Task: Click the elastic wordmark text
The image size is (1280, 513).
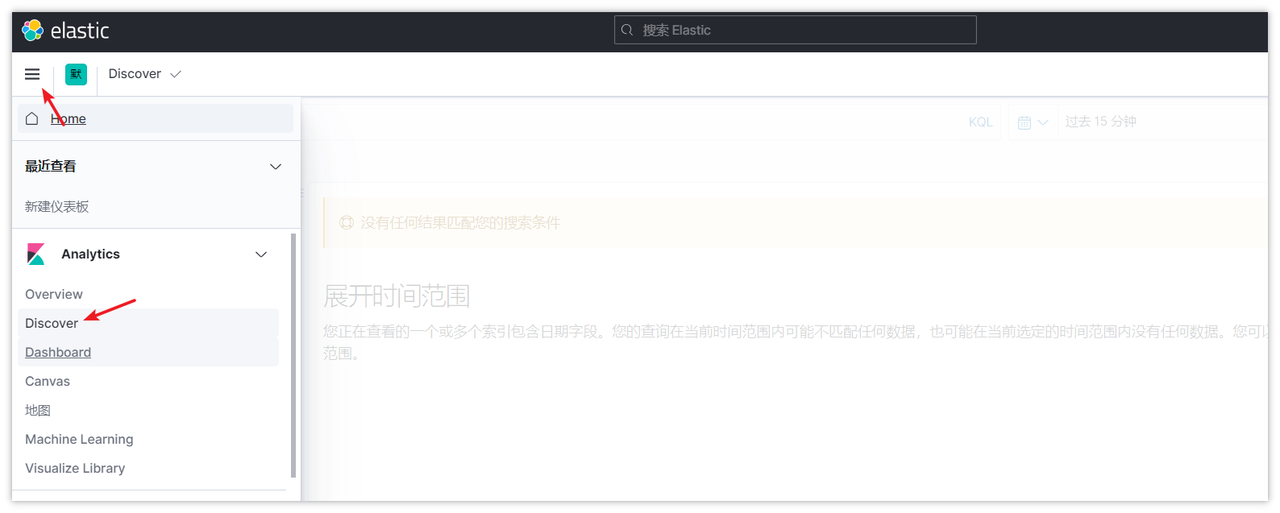Action: coord(80,30)
